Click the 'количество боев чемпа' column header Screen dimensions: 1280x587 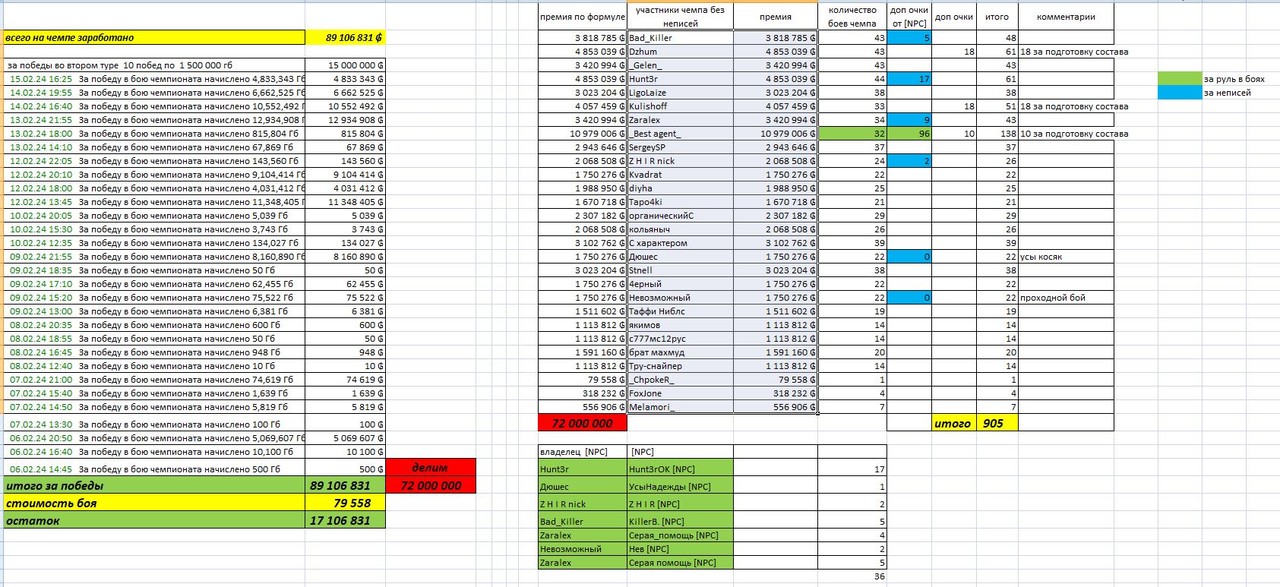853,17
